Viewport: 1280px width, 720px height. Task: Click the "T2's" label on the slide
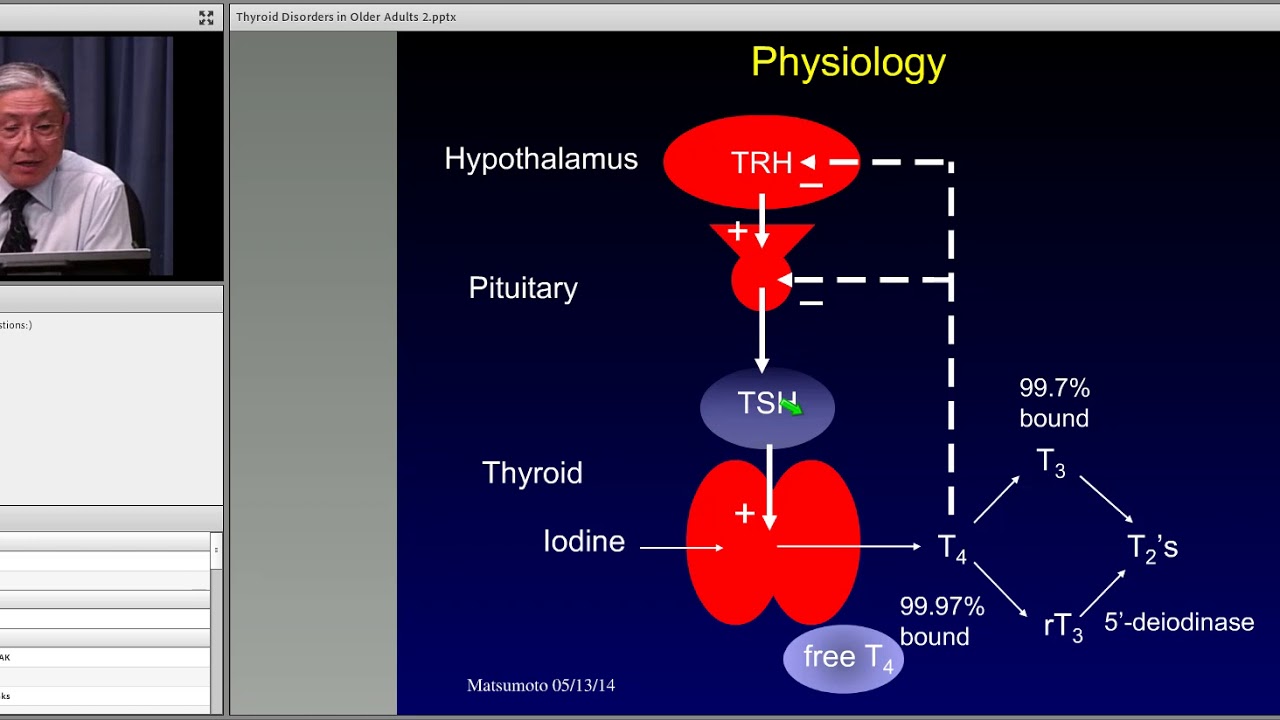(x=1152, y=548)
